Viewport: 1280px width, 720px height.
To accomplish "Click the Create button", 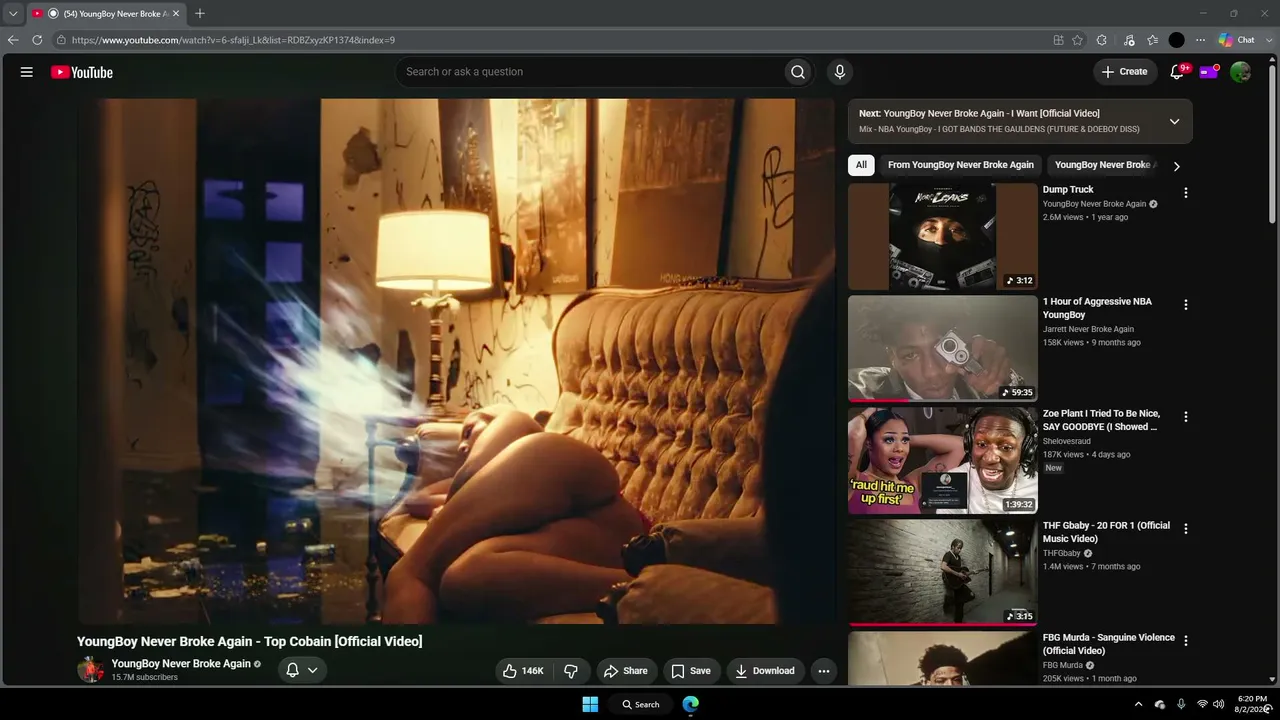I will 1125,72.
